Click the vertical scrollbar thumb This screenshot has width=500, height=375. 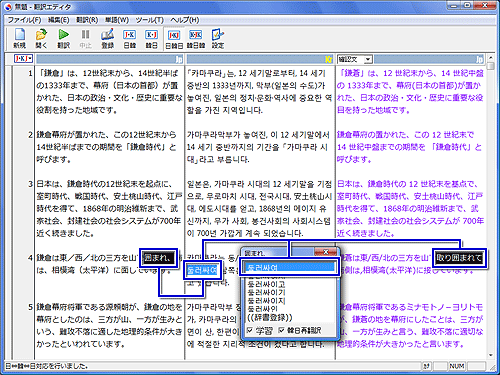tap(490, 66)
